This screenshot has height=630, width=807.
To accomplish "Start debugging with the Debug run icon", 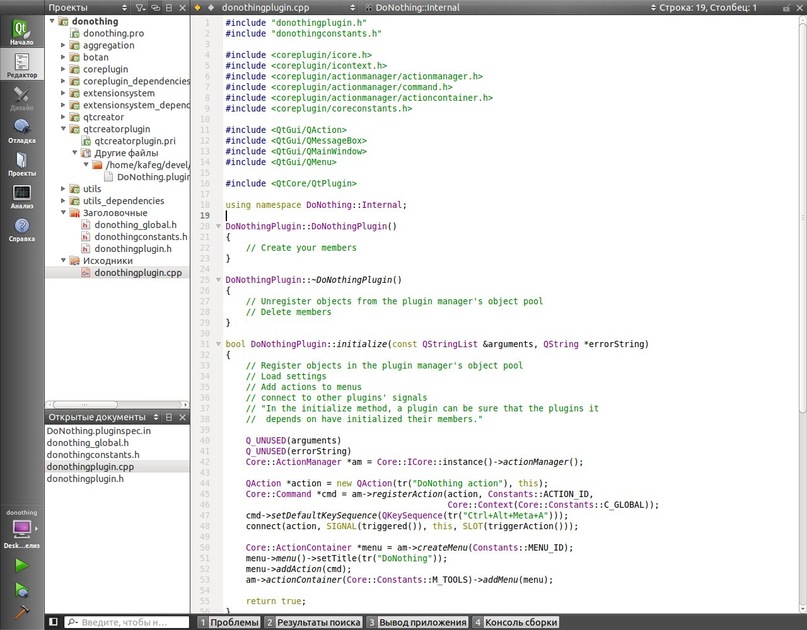I will coord(21,590).
